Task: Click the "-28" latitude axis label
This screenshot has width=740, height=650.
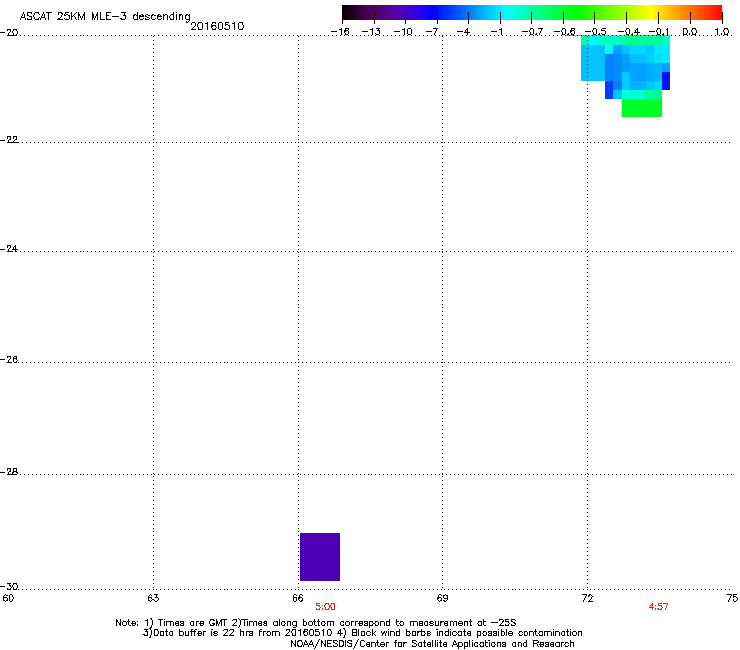Action: [x=9, y=472]
